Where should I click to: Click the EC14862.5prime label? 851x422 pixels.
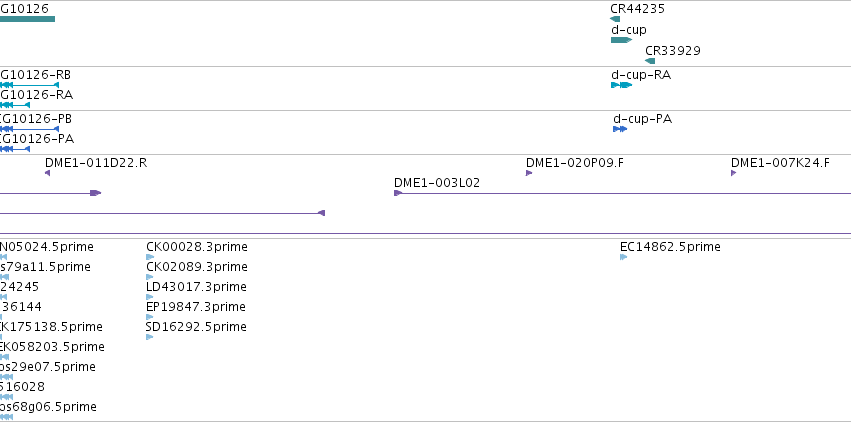(x=670, y=247)
